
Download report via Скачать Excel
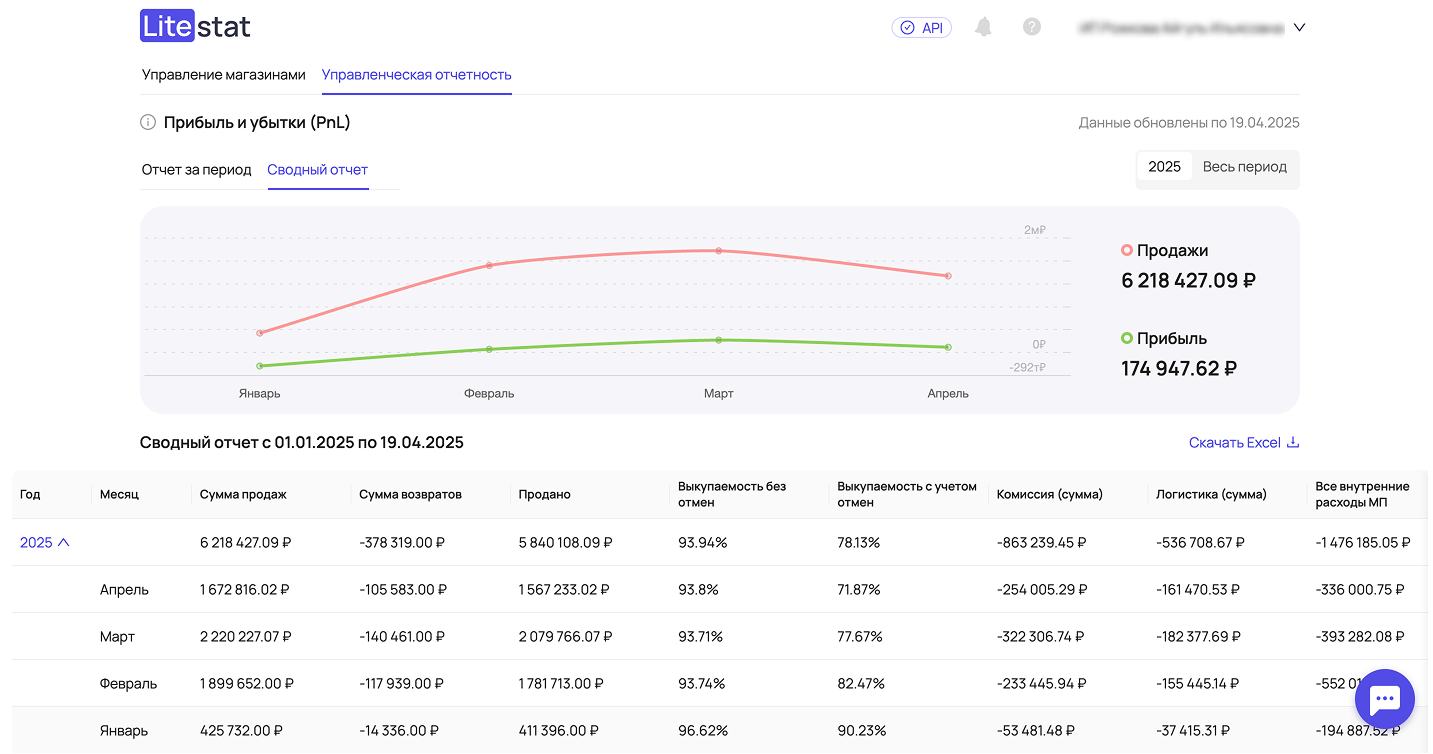[x=1243, y=443]
